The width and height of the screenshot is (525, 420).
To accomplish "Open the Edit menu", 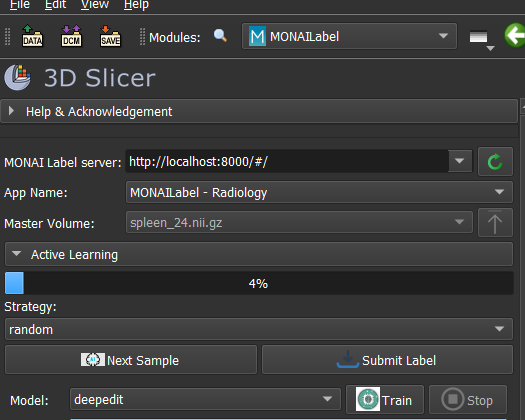I will 55,5.
